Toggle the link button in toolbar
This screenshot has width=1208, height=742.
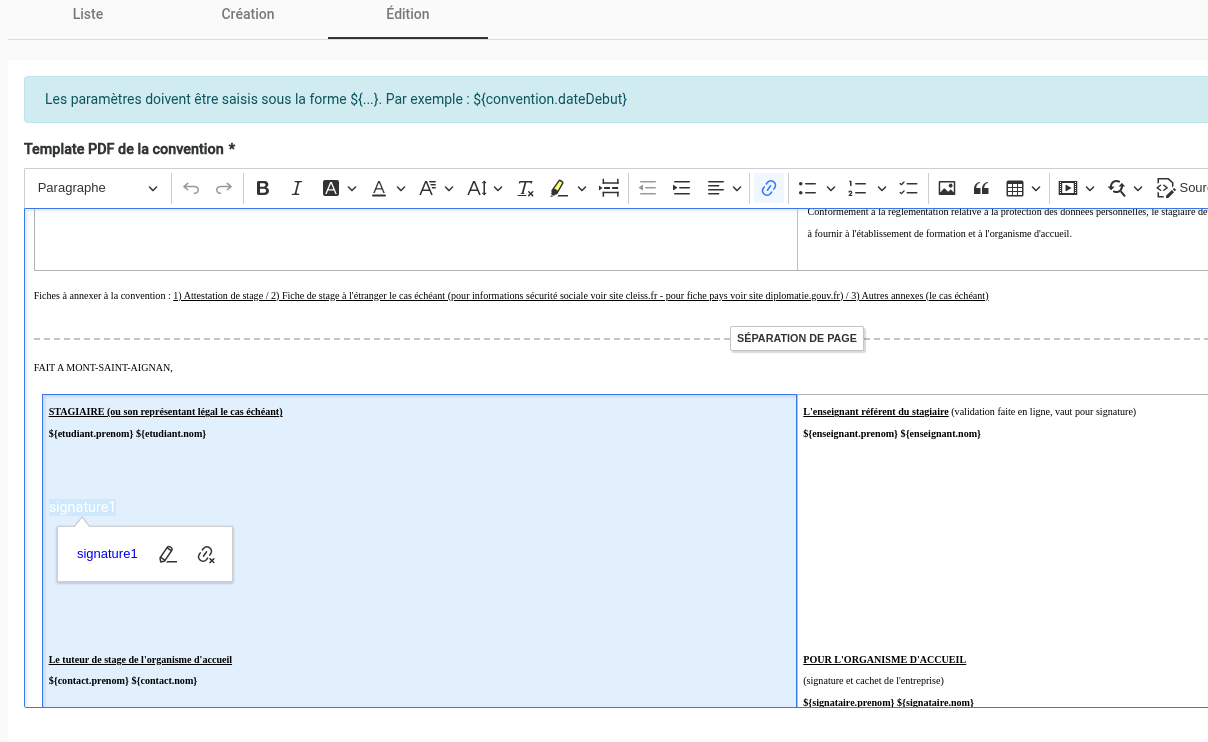click(768, 188)
